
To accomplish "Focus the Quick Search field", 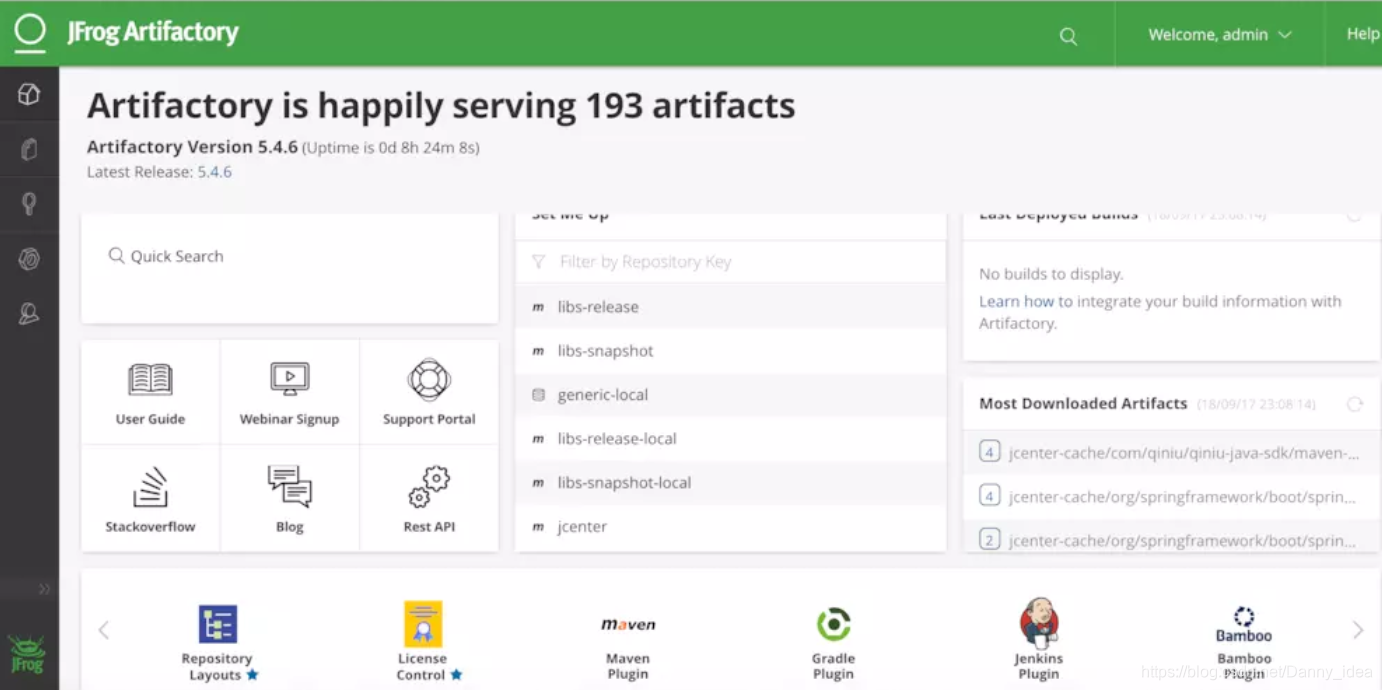I will point(289,256).
